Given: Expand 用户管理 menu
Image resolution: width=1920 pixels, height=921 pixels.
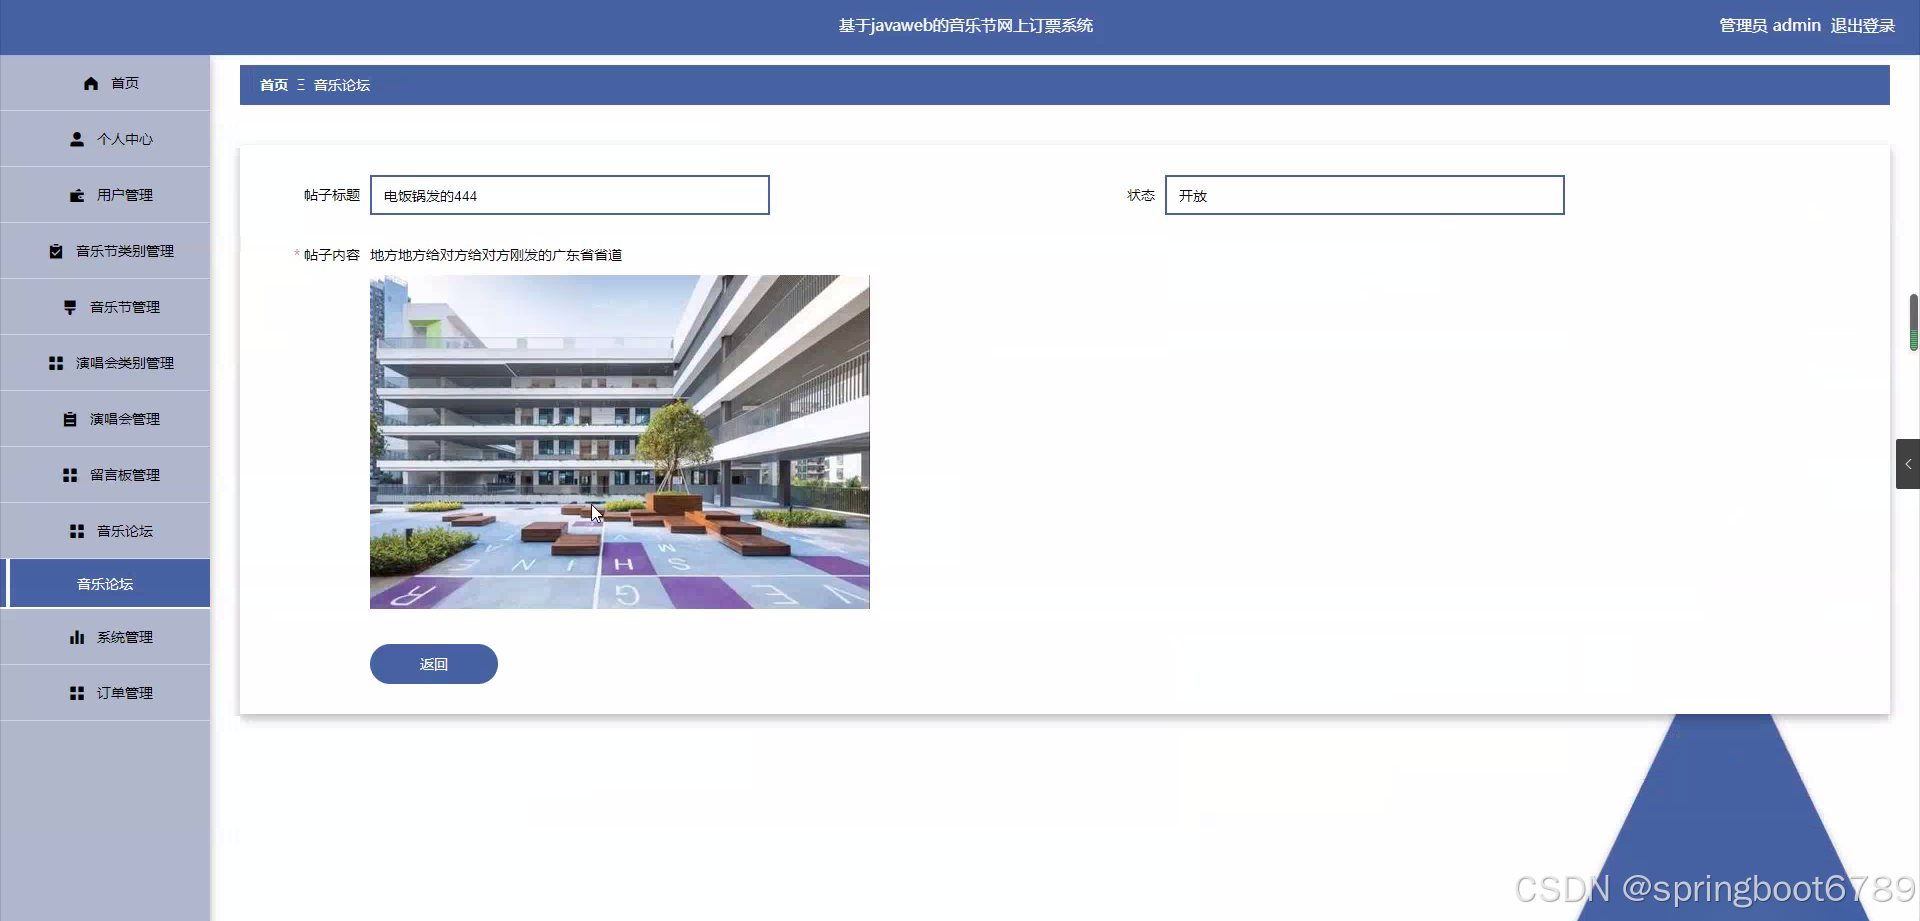Looking at the screenshot, I should pyautogui.click(x=105, y=195).
